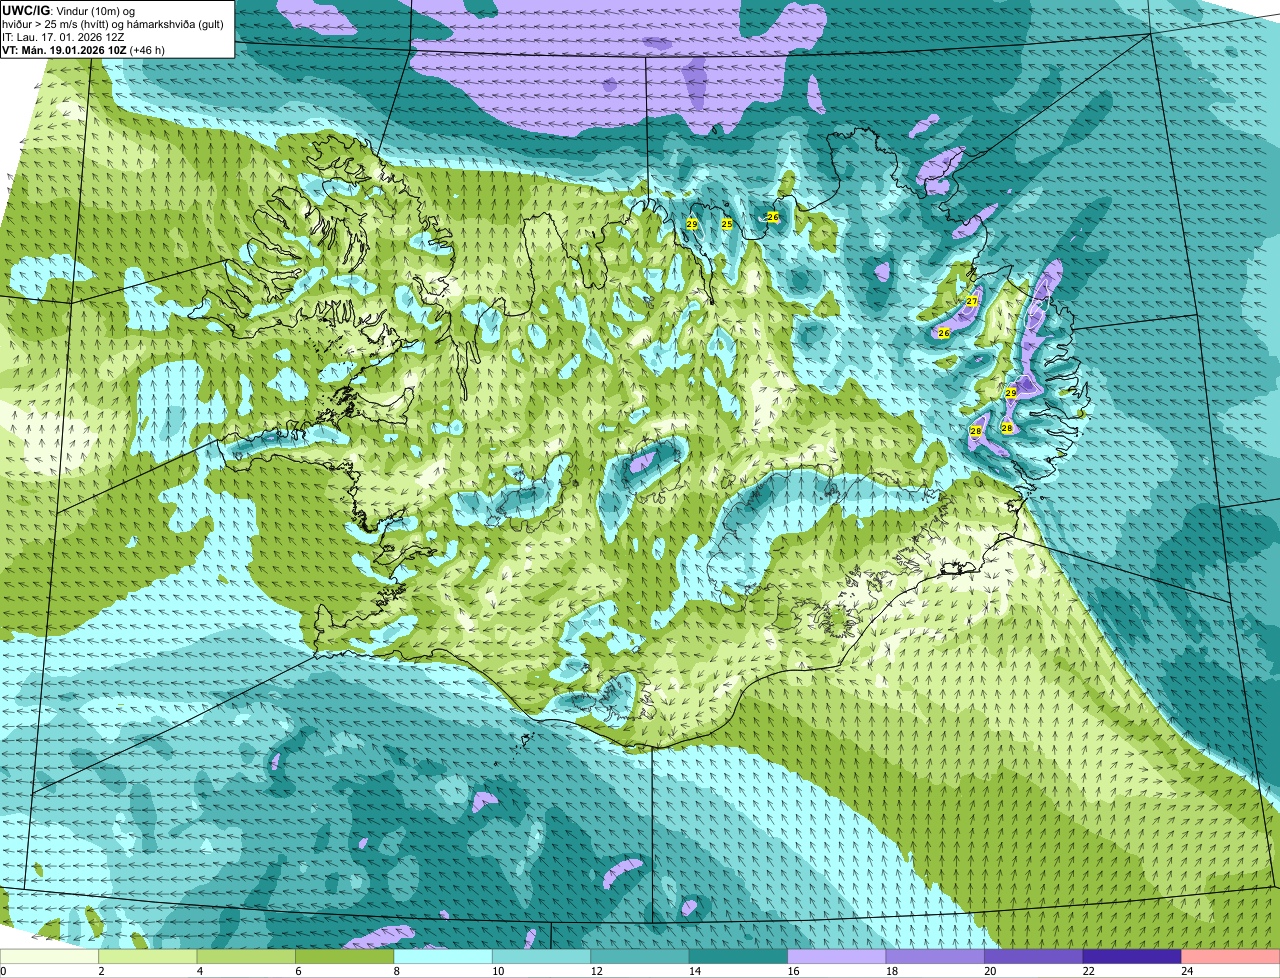This screenshot has height=978, width=1280.
Task: Click the 2–4 m/s light green legend swatch
Action: click(x=148, y=956)
